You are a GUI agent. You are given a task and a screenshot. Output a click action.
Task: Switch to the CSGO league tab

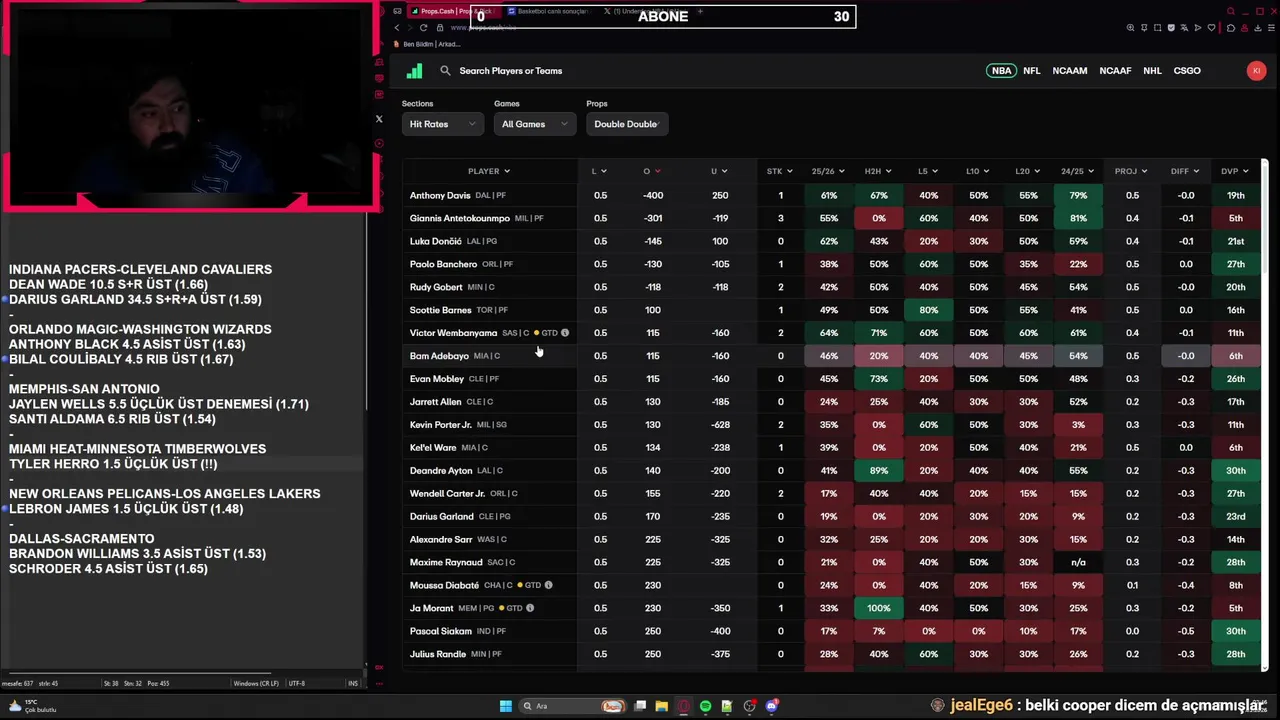click(x=1187, y=71)
